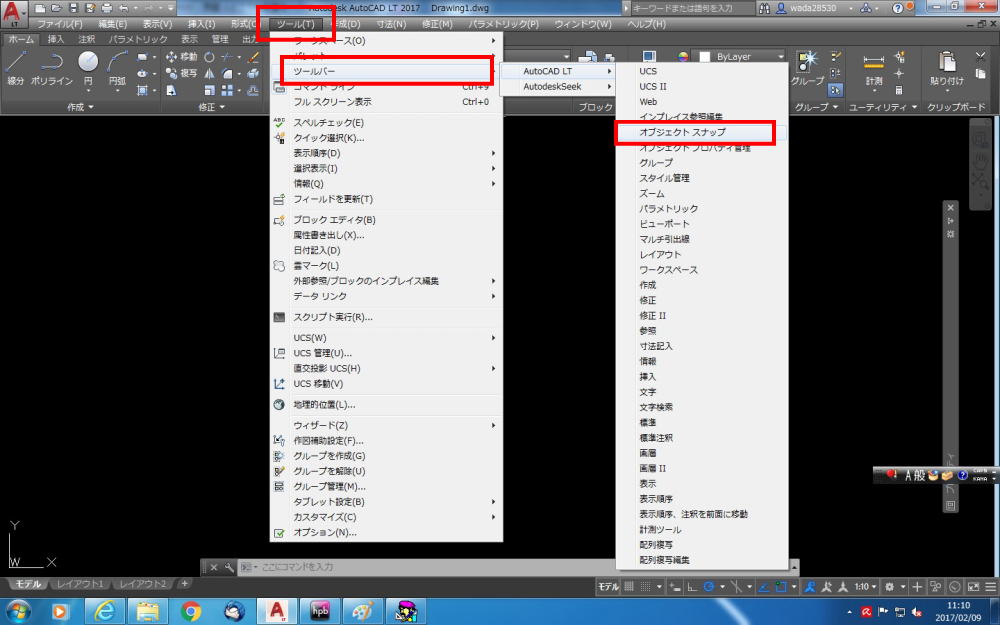Image resolution: width=1000 pixels, height=625 pixels.
Task: Switch to the レイアウト1 tab
Action: (80, 584)
